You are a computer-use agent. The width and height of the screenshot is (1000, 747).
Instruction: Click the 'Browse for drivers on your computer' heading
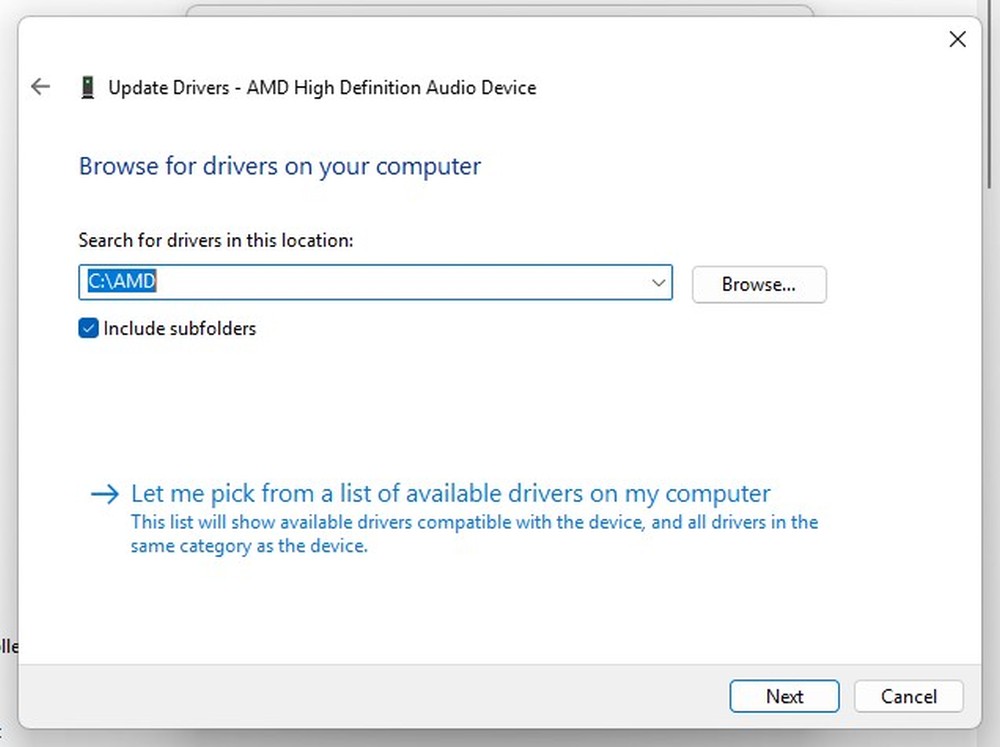click(x=280, y=166)
